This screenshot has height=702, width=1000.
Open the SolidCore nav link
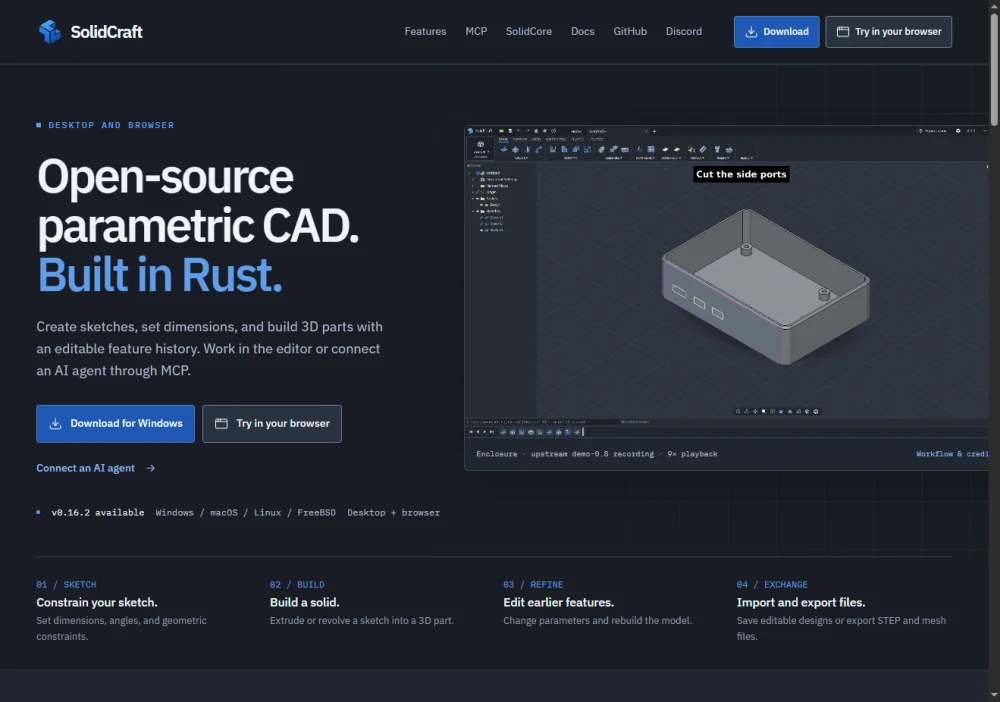(529, 31)
